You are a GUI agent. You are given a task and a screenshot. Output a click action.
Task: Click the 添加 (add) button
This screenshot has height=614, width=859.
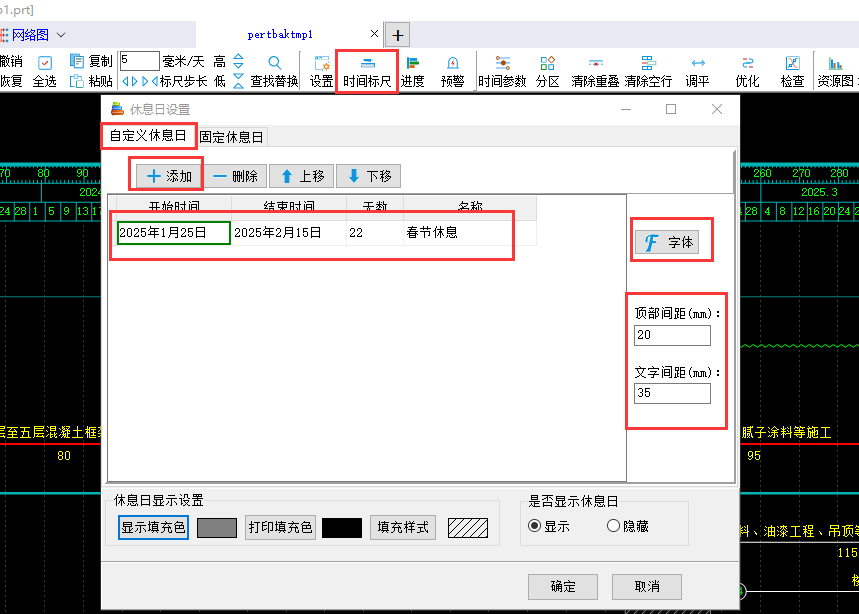tap(169, 176)
